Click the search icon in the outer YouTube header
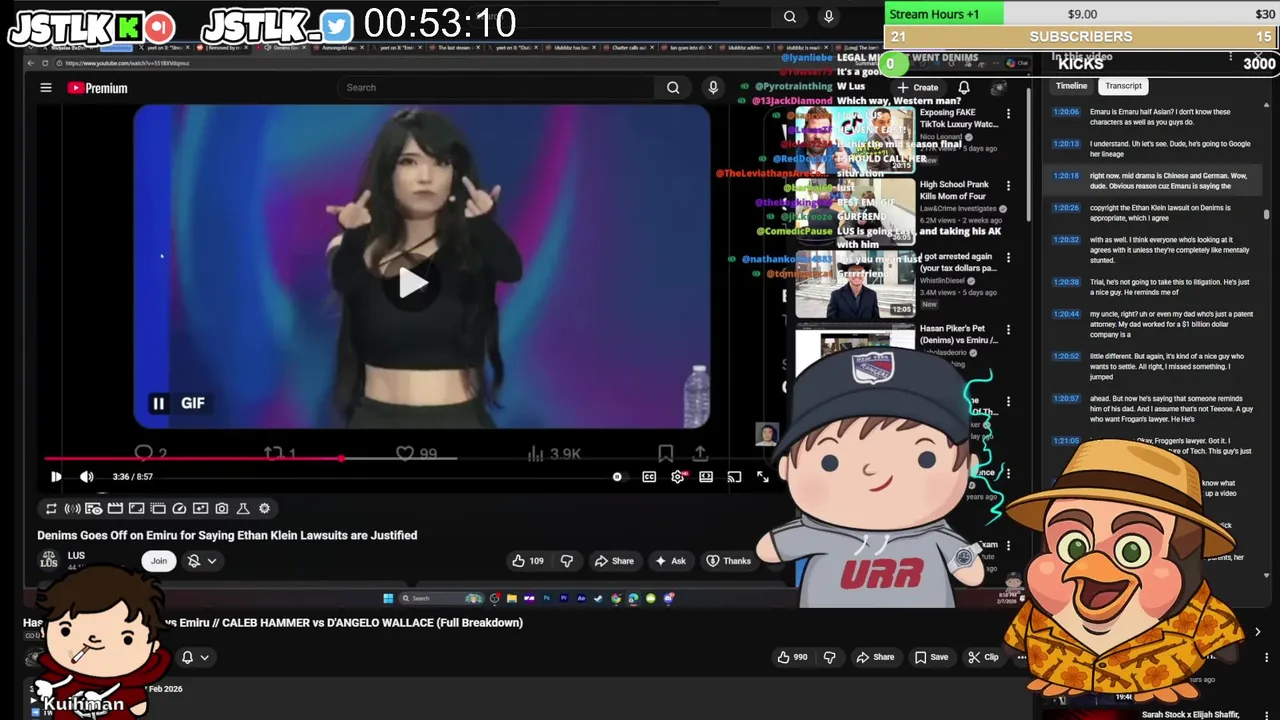 coord(790,17)
